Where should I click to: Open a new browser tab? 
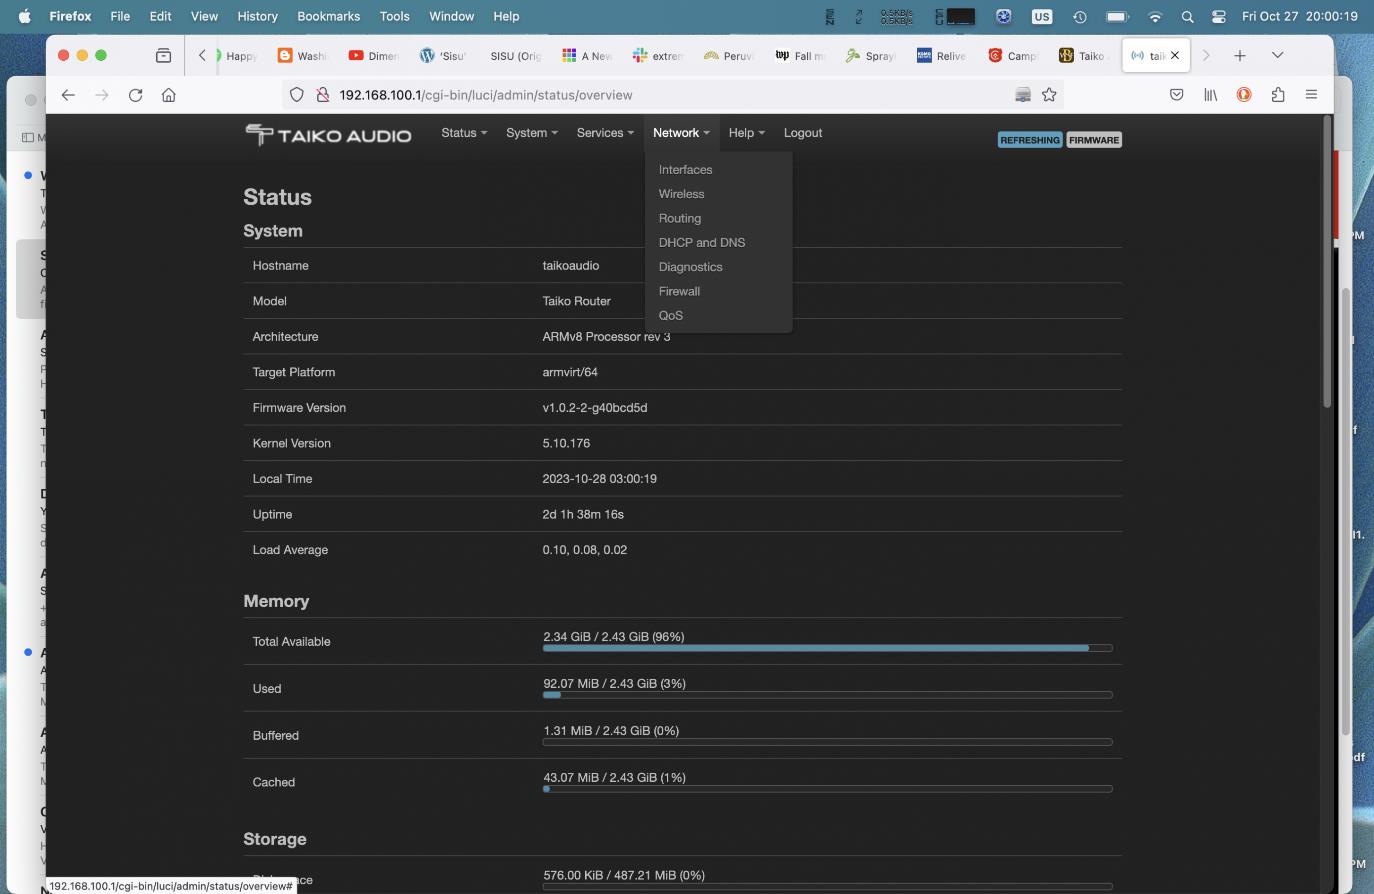point(1239,56)
